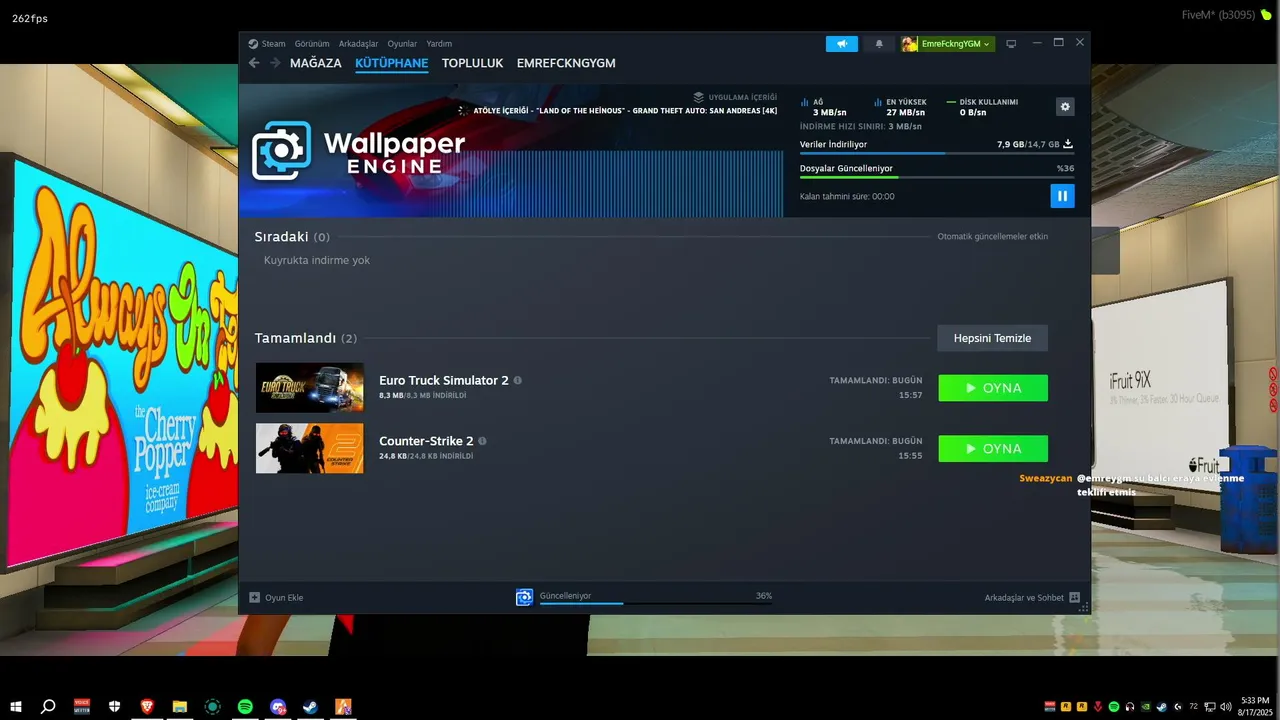Open Windows Security shield in taskbar
Screen dimensions: 1280x720
(115, 707)
